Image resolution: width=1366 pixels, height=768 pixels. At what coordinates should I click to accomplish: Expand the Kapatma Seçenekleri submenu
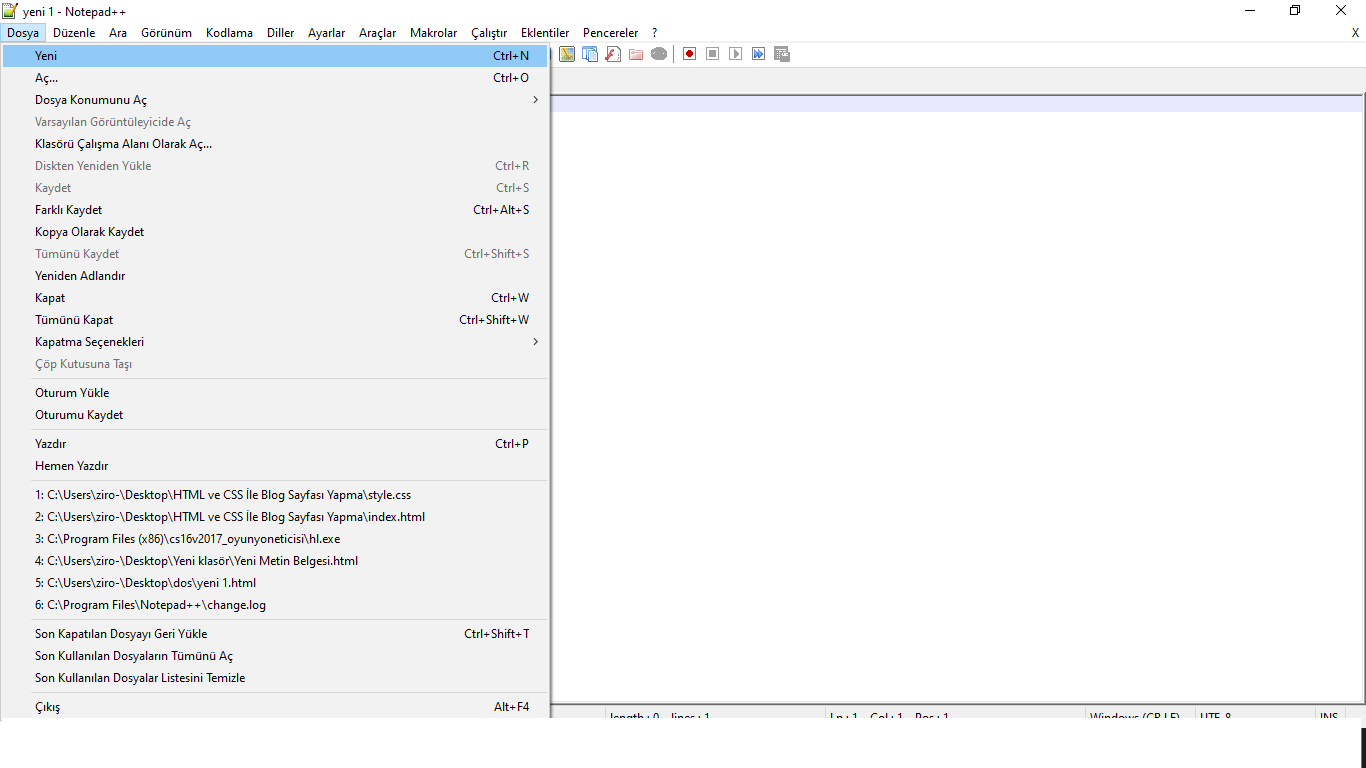[x=275, y=342]
